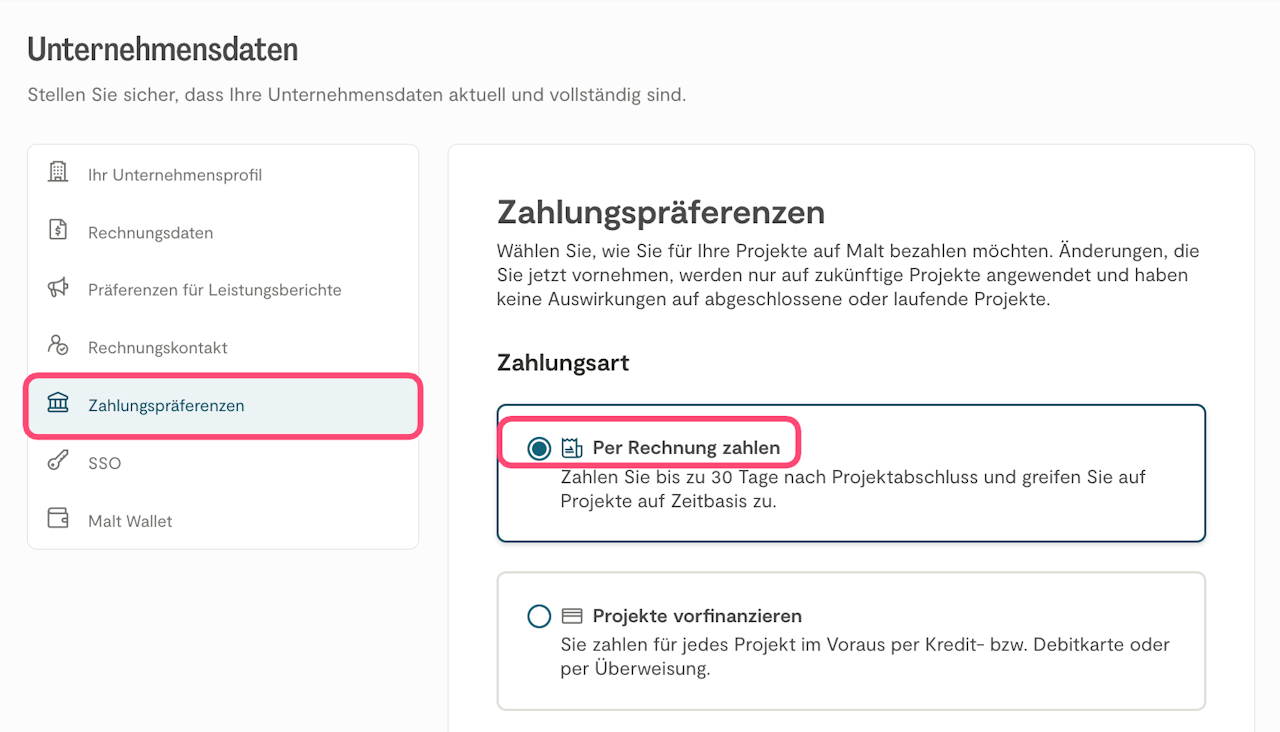The width and height of the screenshot is (1280, 732).
Task: Open Präferenzen für Leistungsberichte
Action: 215,290
